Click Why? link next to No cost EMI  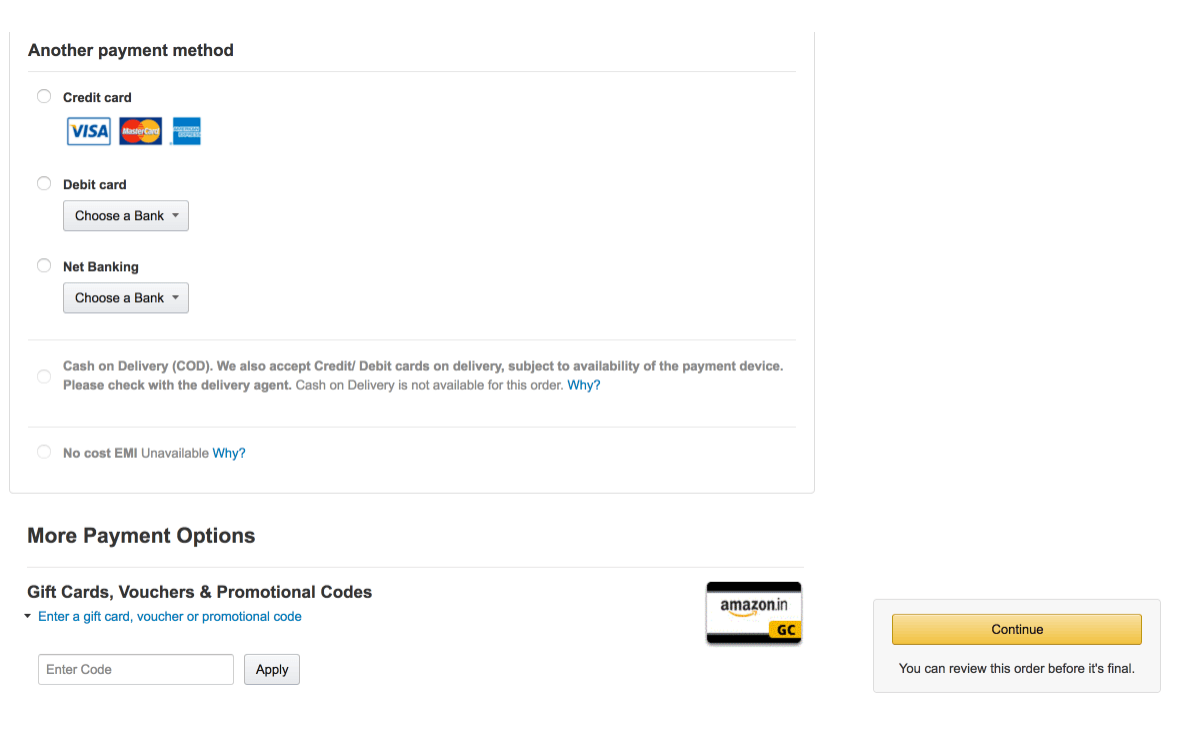[x=229, y=453]
